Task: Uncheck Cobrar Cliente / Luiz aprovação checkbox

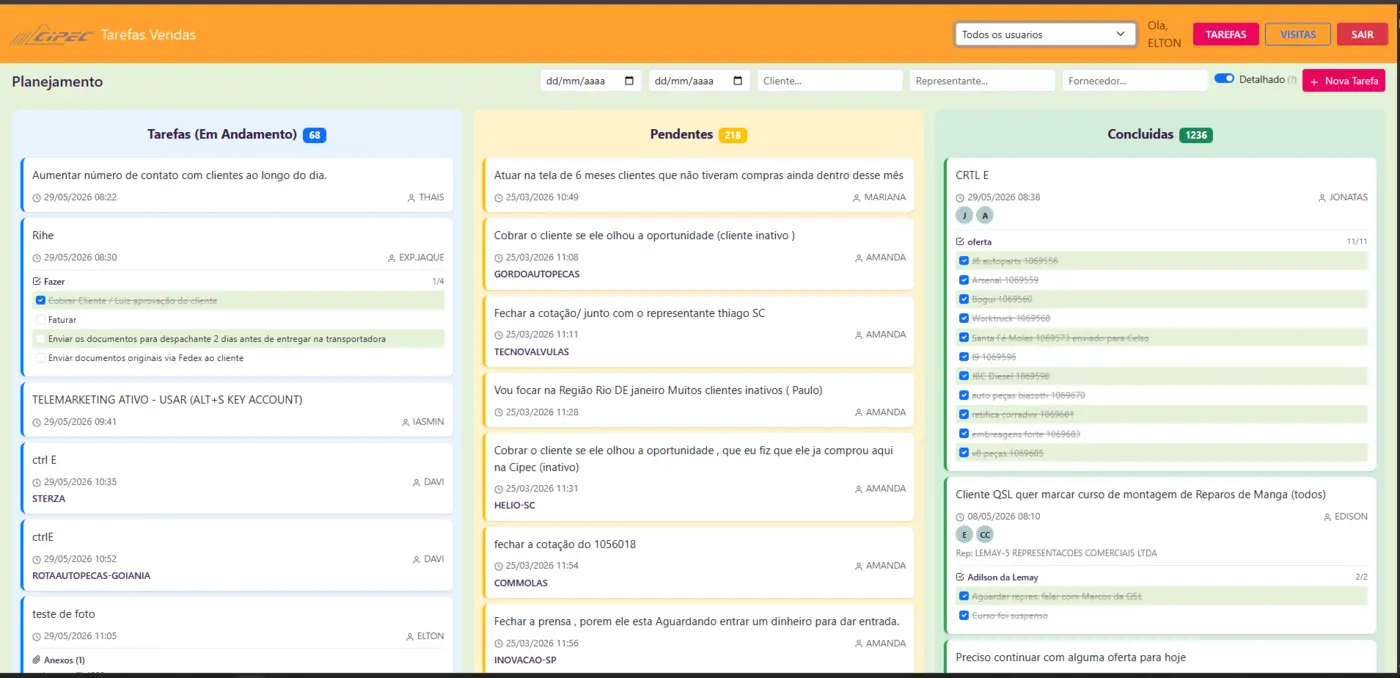Action: point(40,300)
